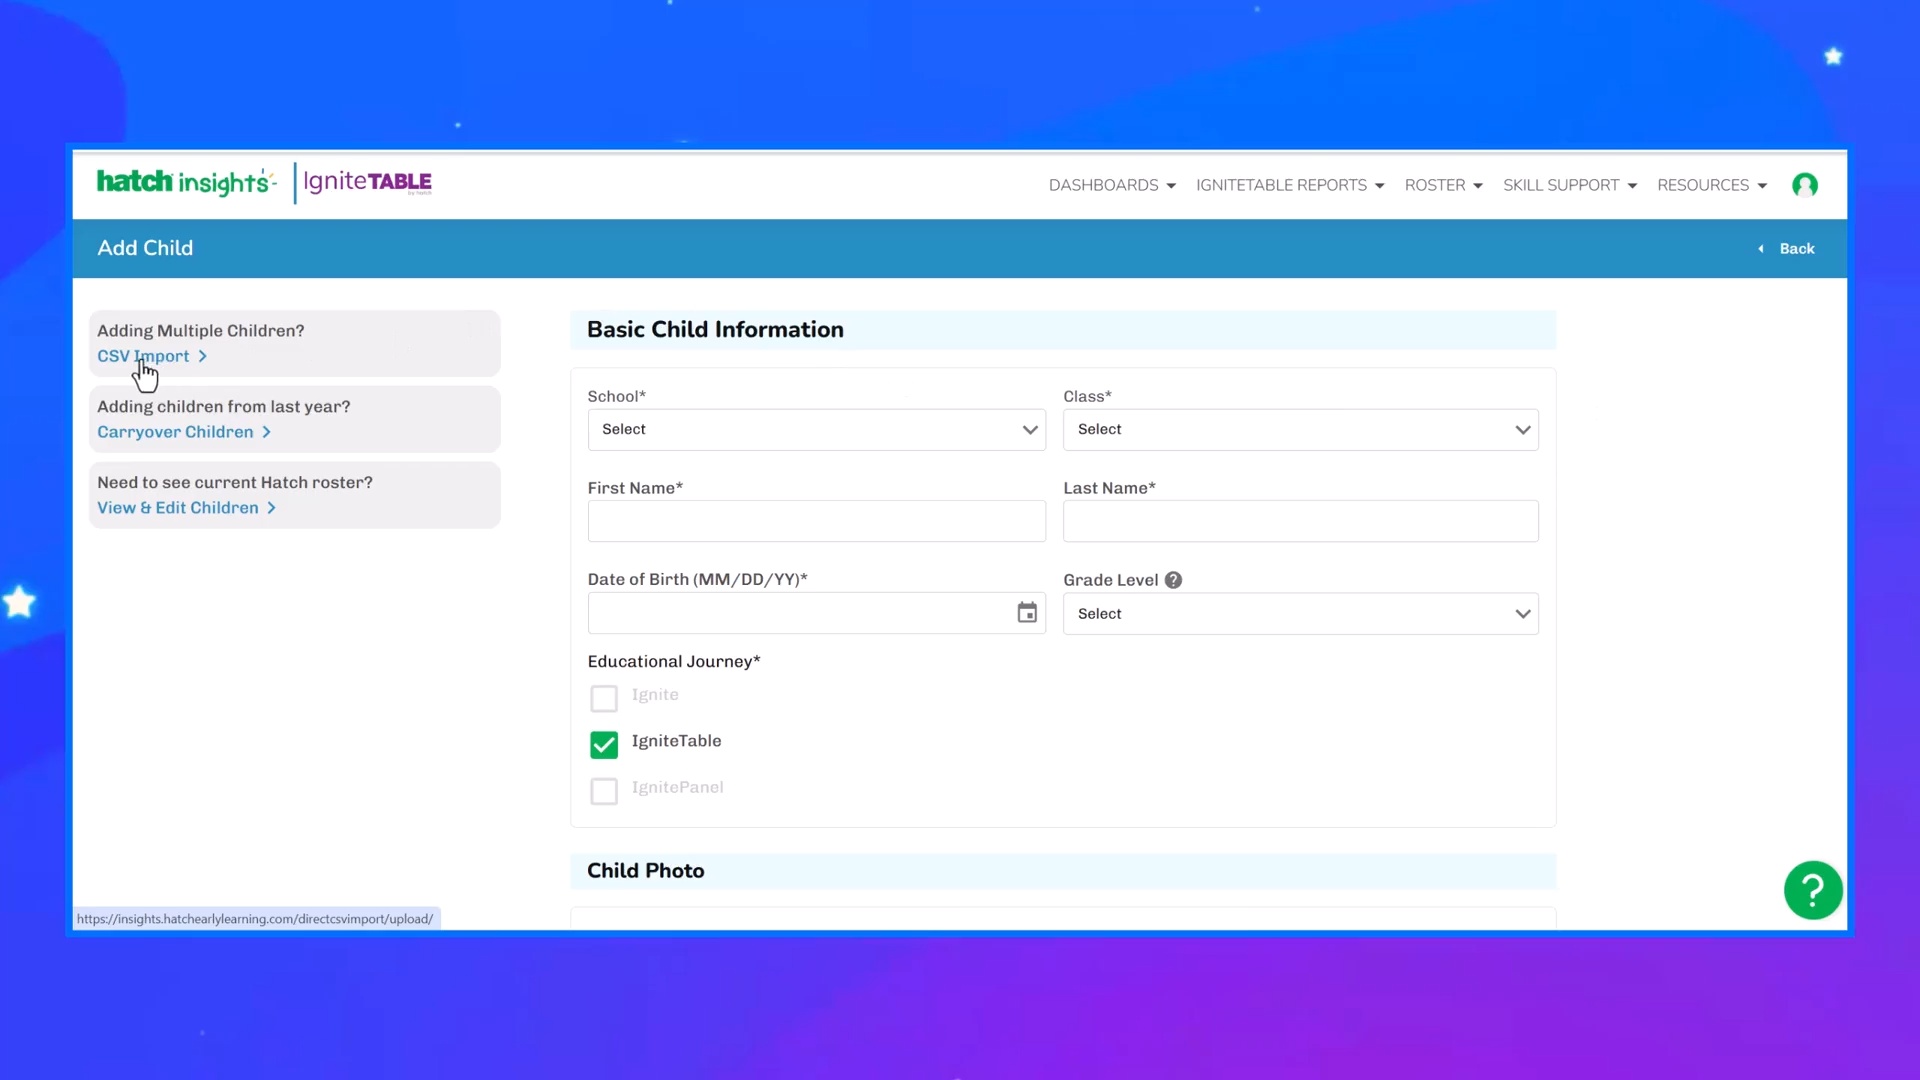This screenshot has height=1080, width=1920.
Task: Open the Grade Level dropdown
Action: point(1301,614)
